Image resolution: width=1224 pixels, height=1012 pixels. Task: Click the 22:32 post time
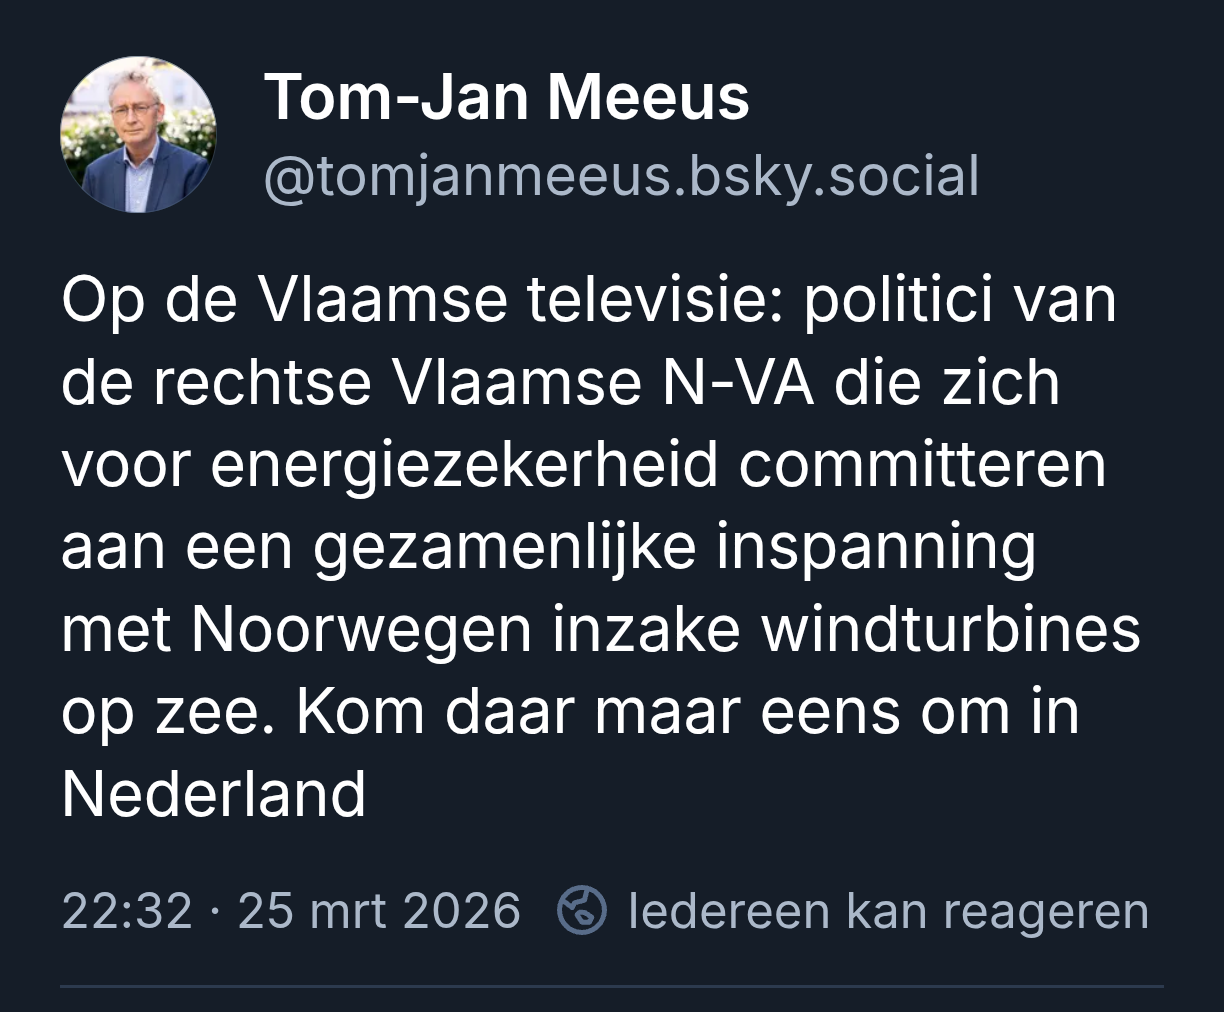(126, 911)
